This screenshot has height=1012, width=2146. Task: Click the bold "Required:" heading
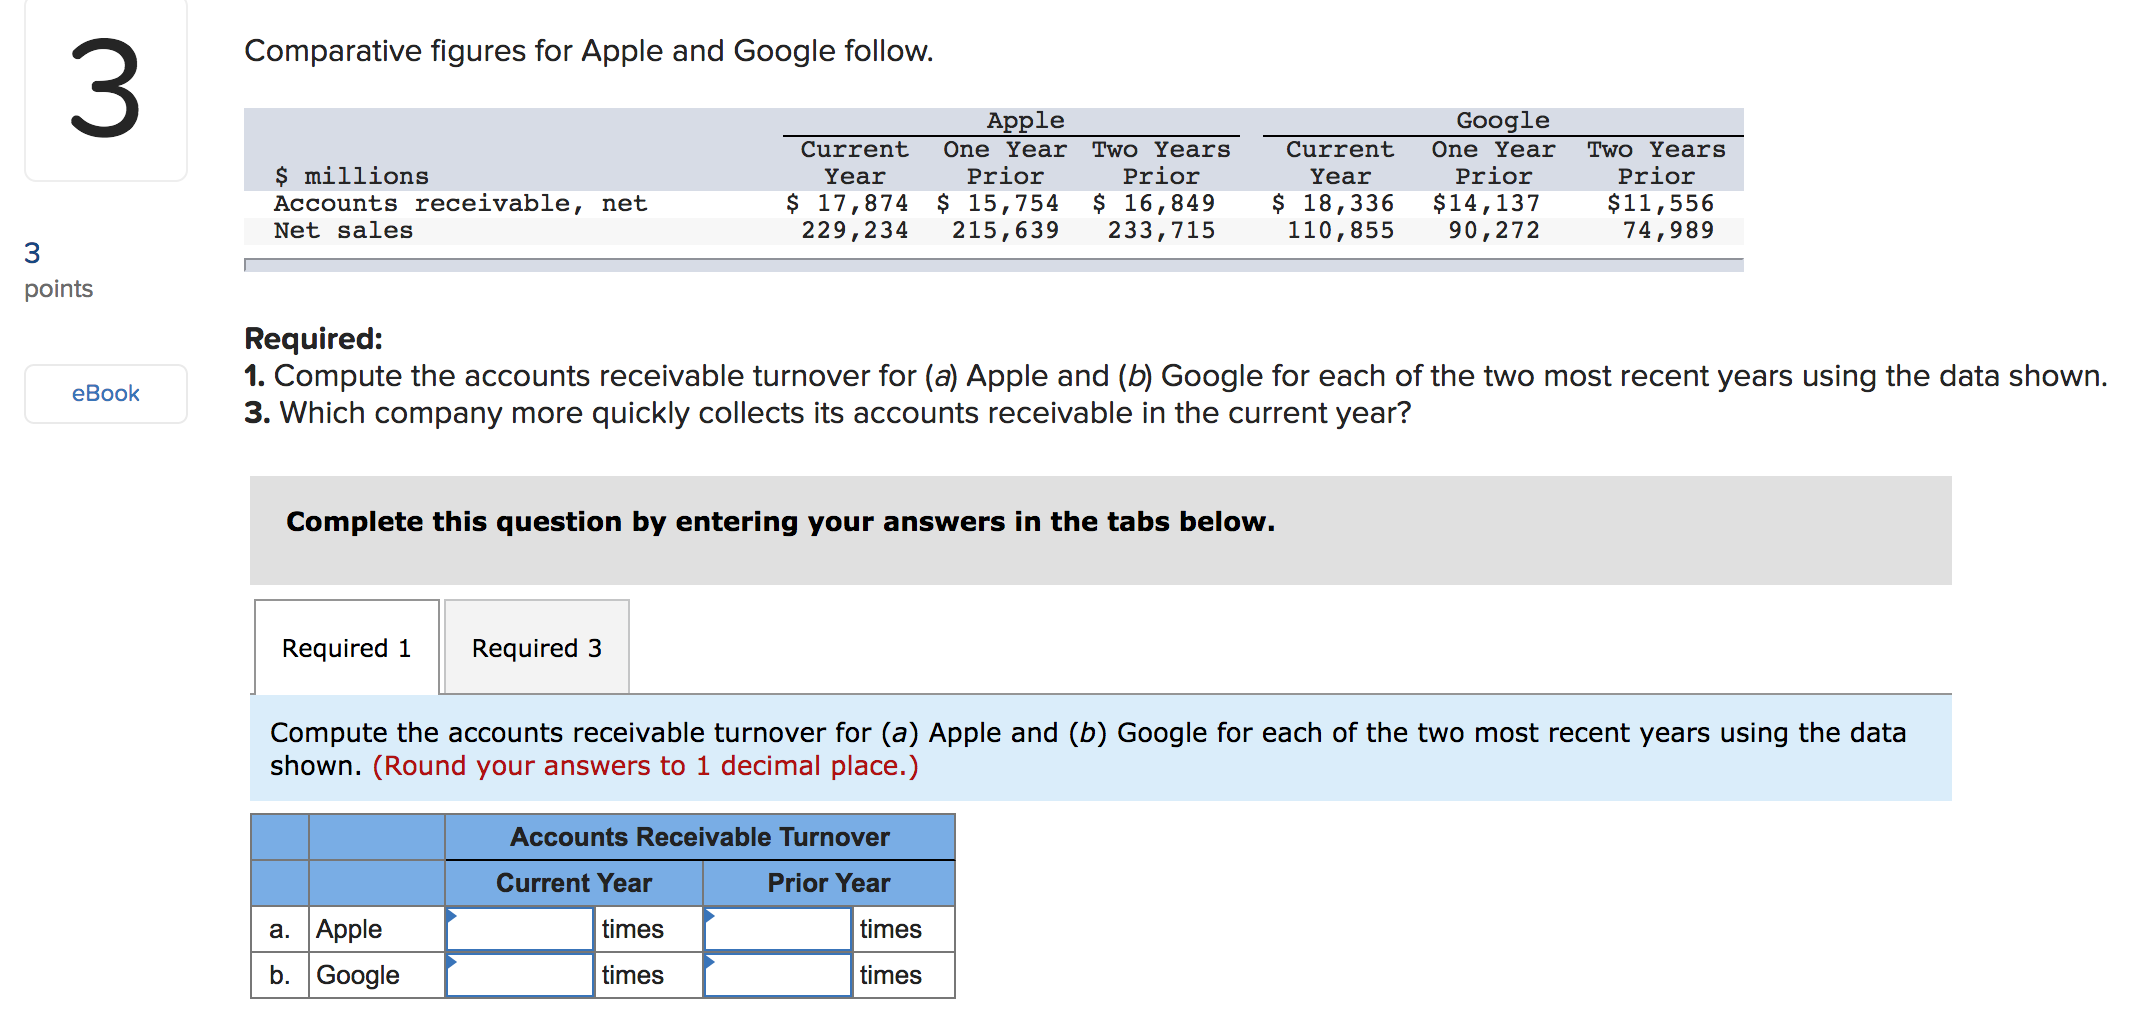tap(314, 339)
